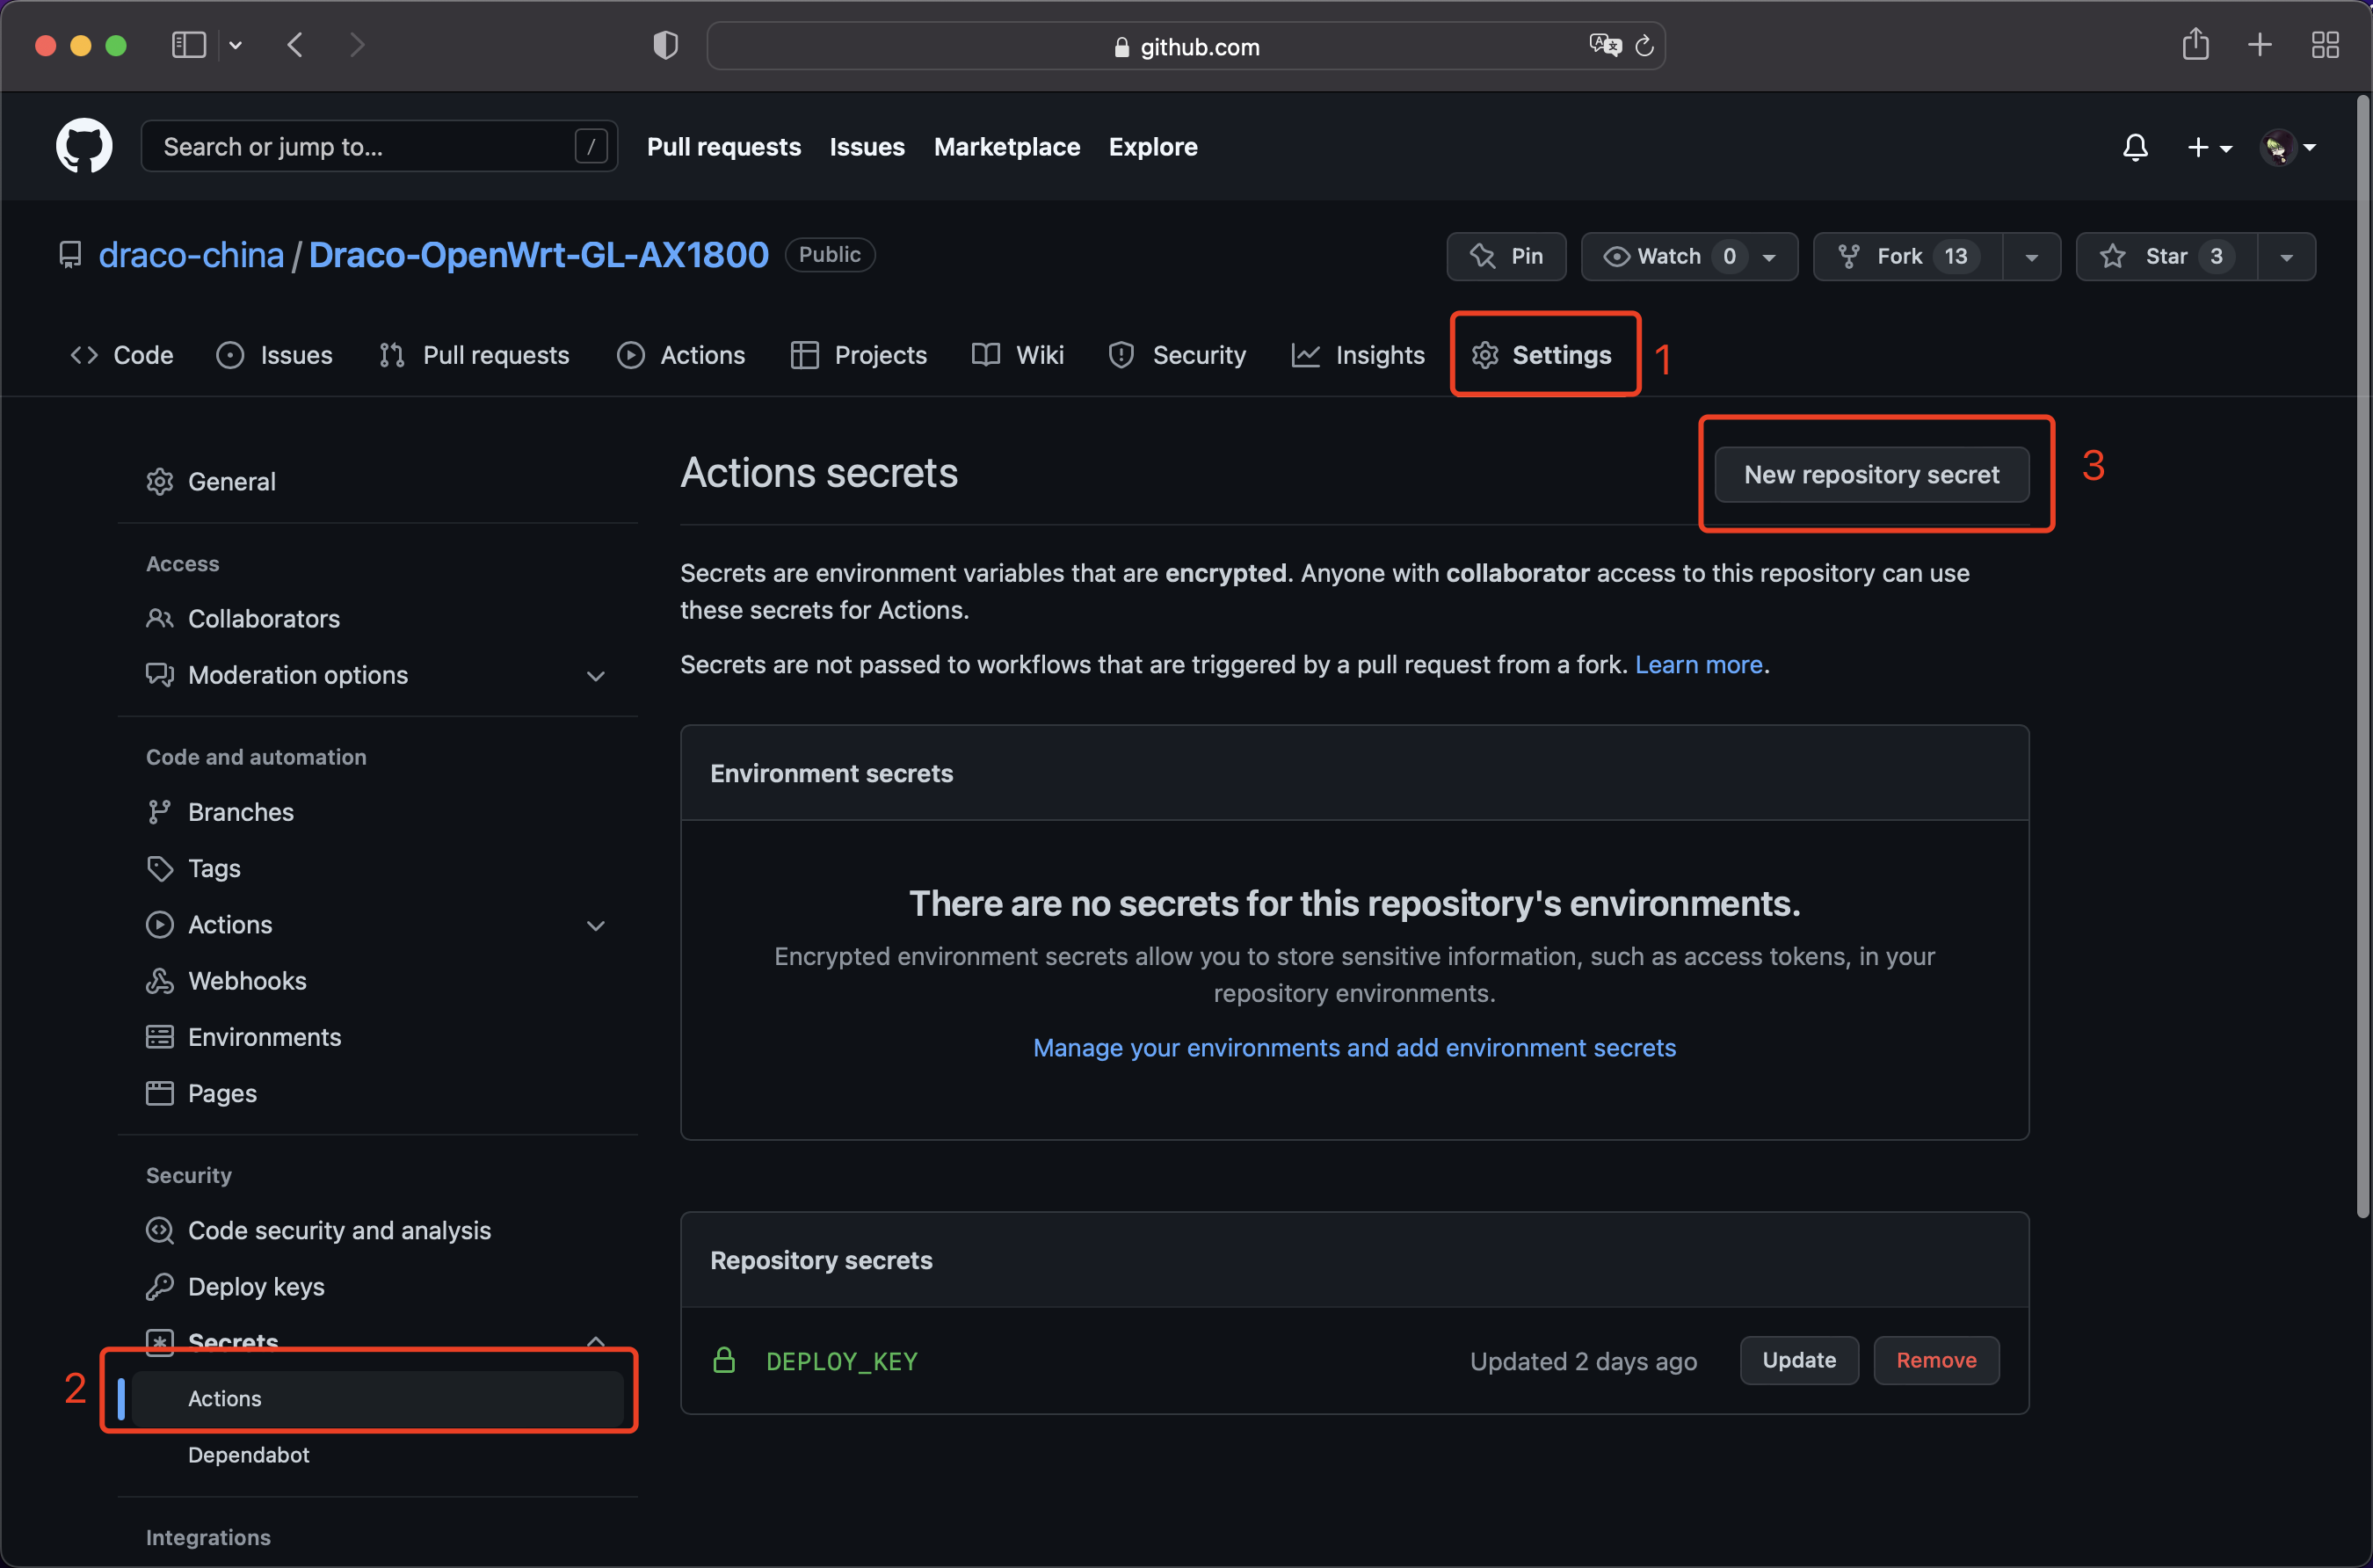Toggle Pin for this repository
Image resolution: width=2373 pixels, height=1568 pixels.
pos(1506,256)
